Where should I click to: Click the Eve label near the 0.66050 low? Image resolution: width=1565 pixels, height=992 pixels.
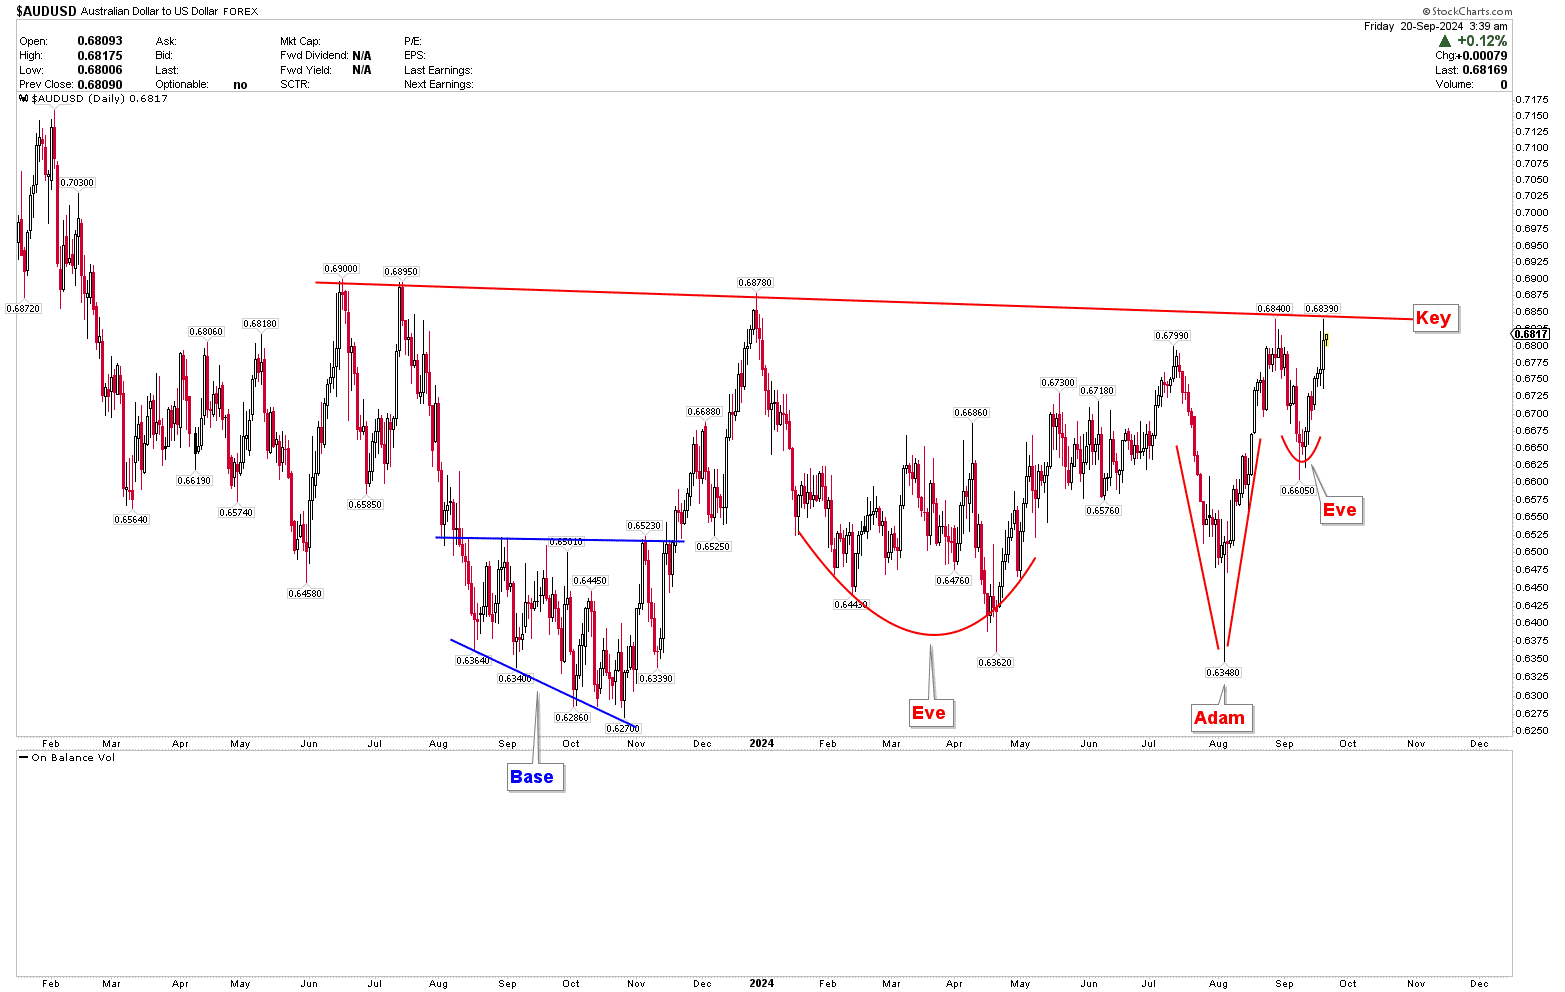tap(1340, 510)
